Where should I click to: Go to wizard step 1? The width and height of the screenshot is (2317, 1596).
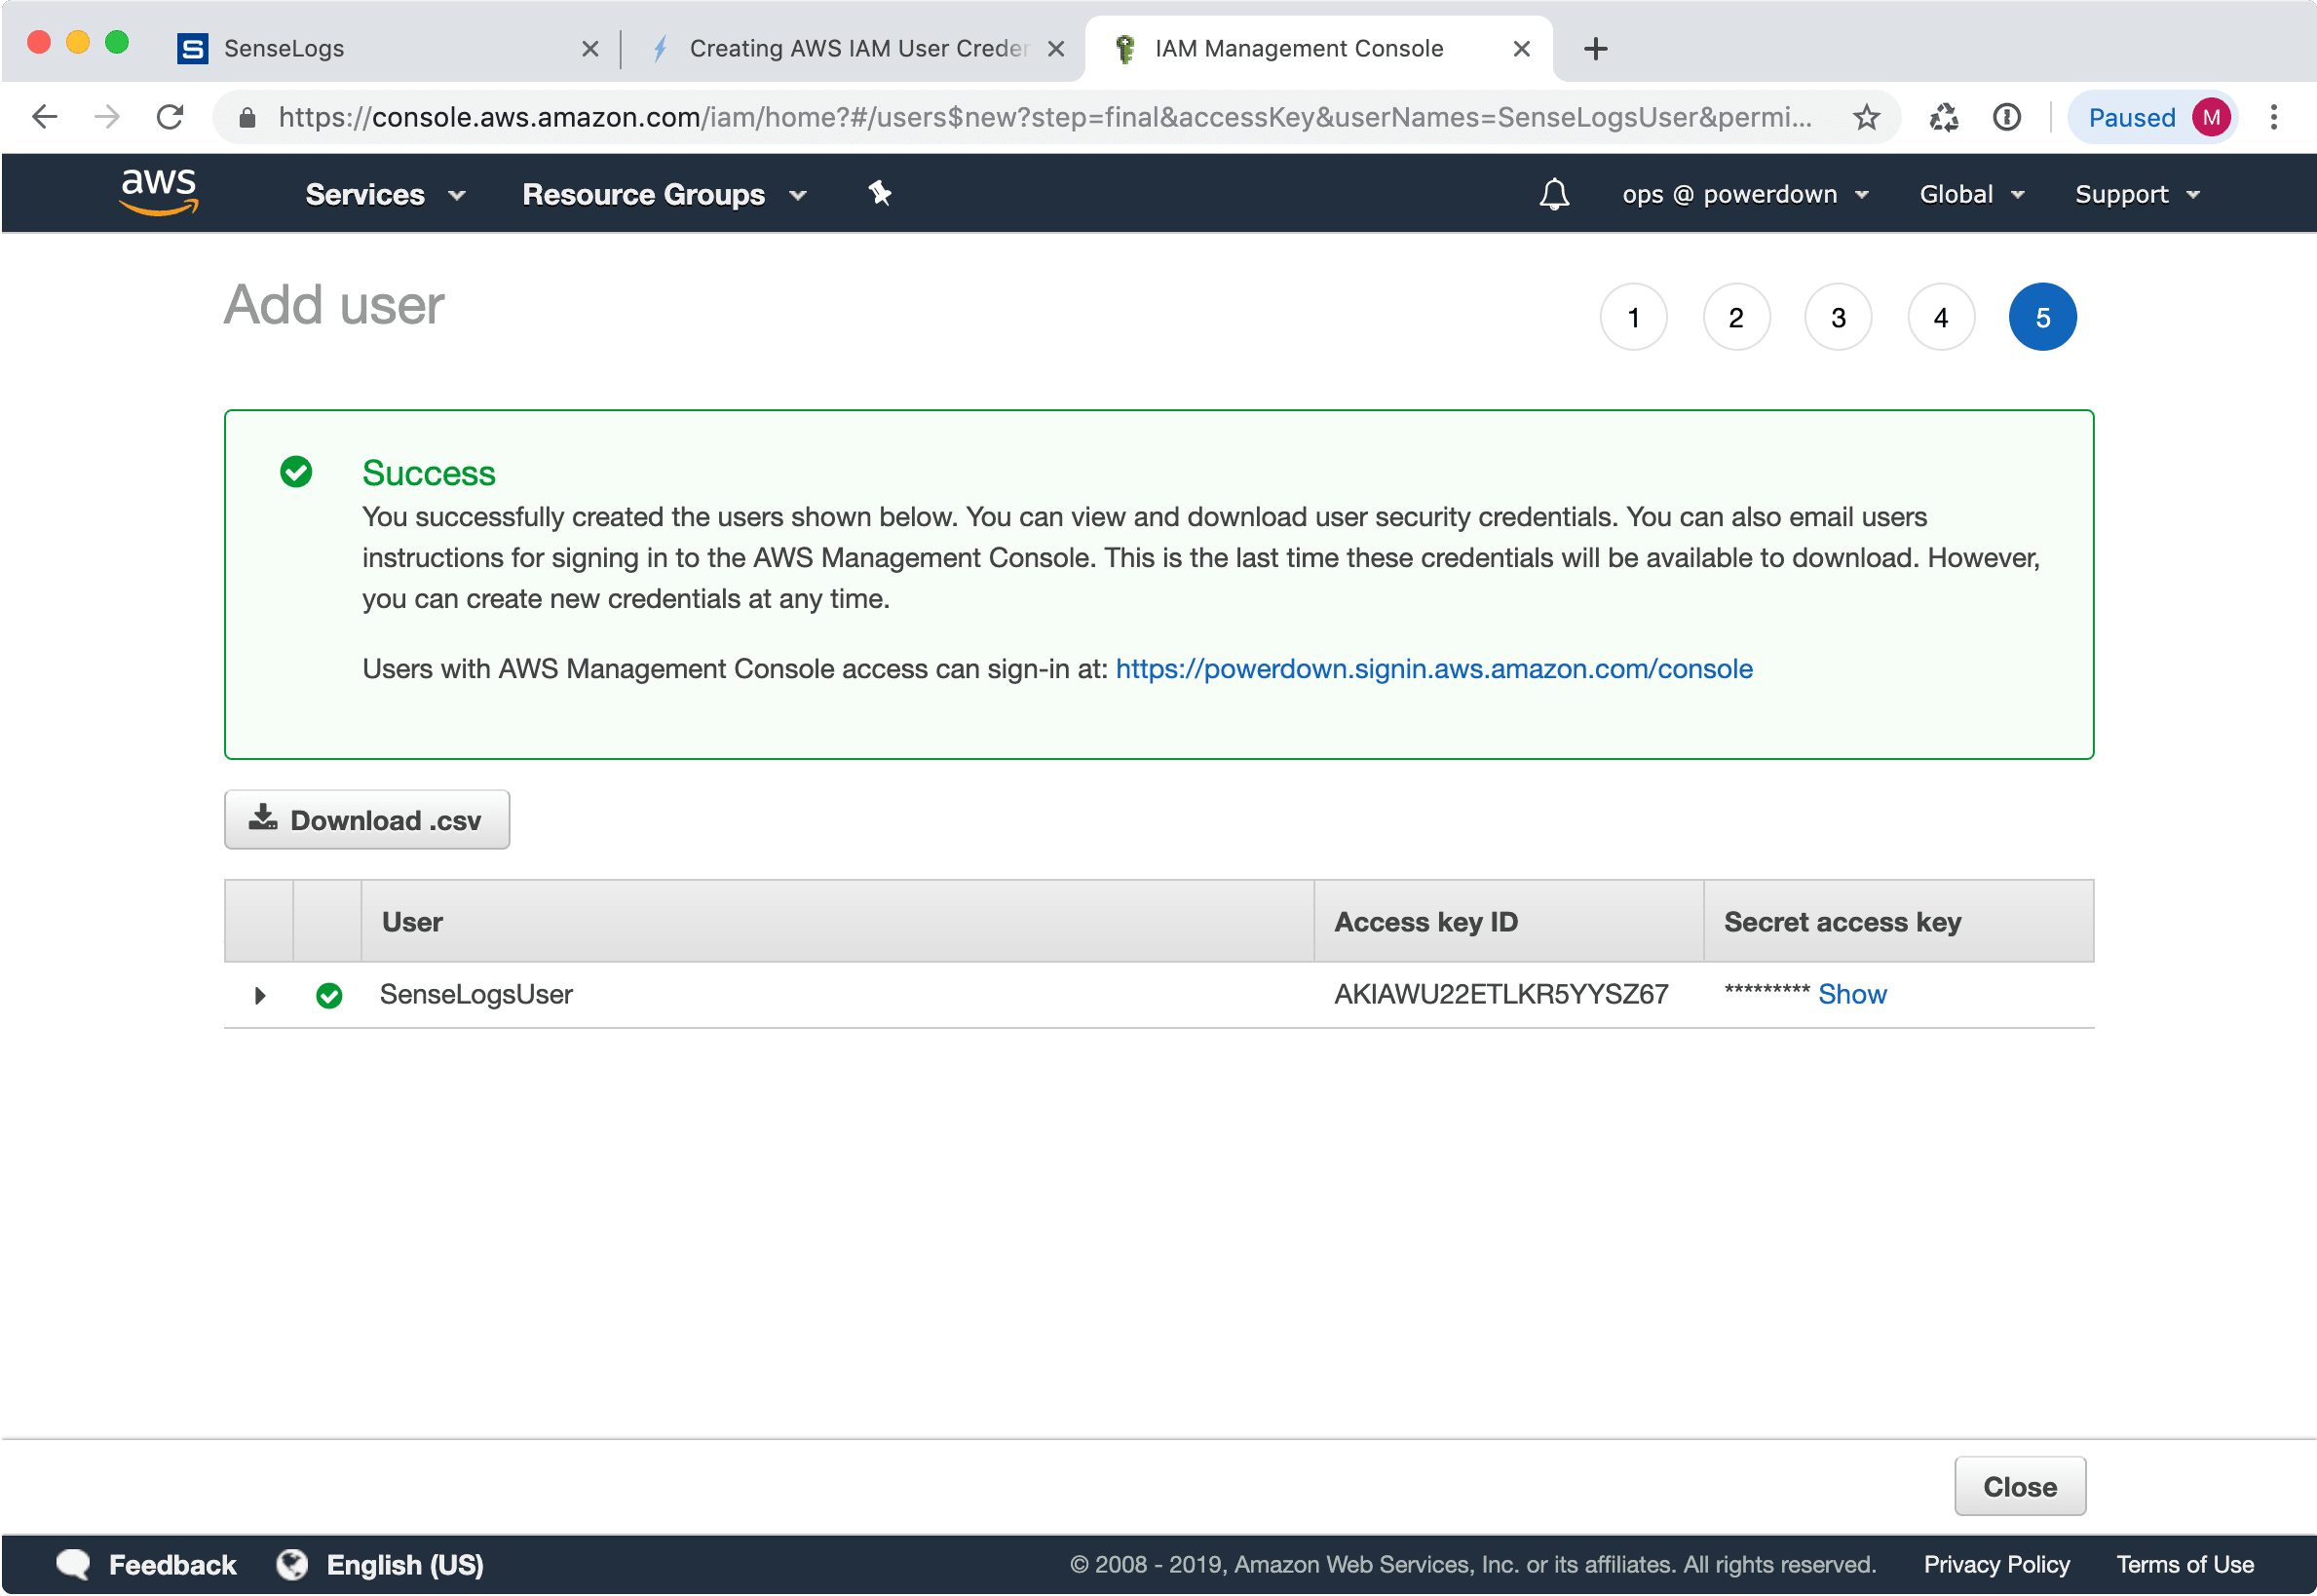tap(1633, 318)
